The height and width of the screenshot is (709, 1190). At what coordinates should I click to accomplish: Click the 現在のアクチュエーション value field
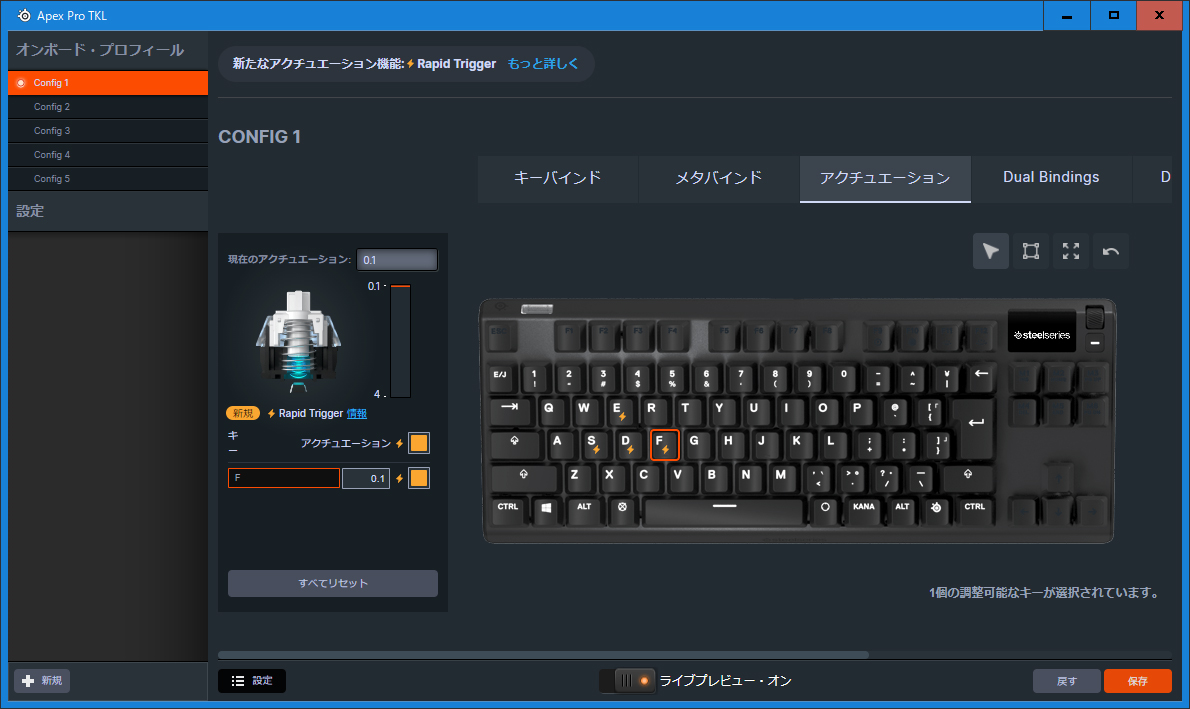(x=397, y=260)
